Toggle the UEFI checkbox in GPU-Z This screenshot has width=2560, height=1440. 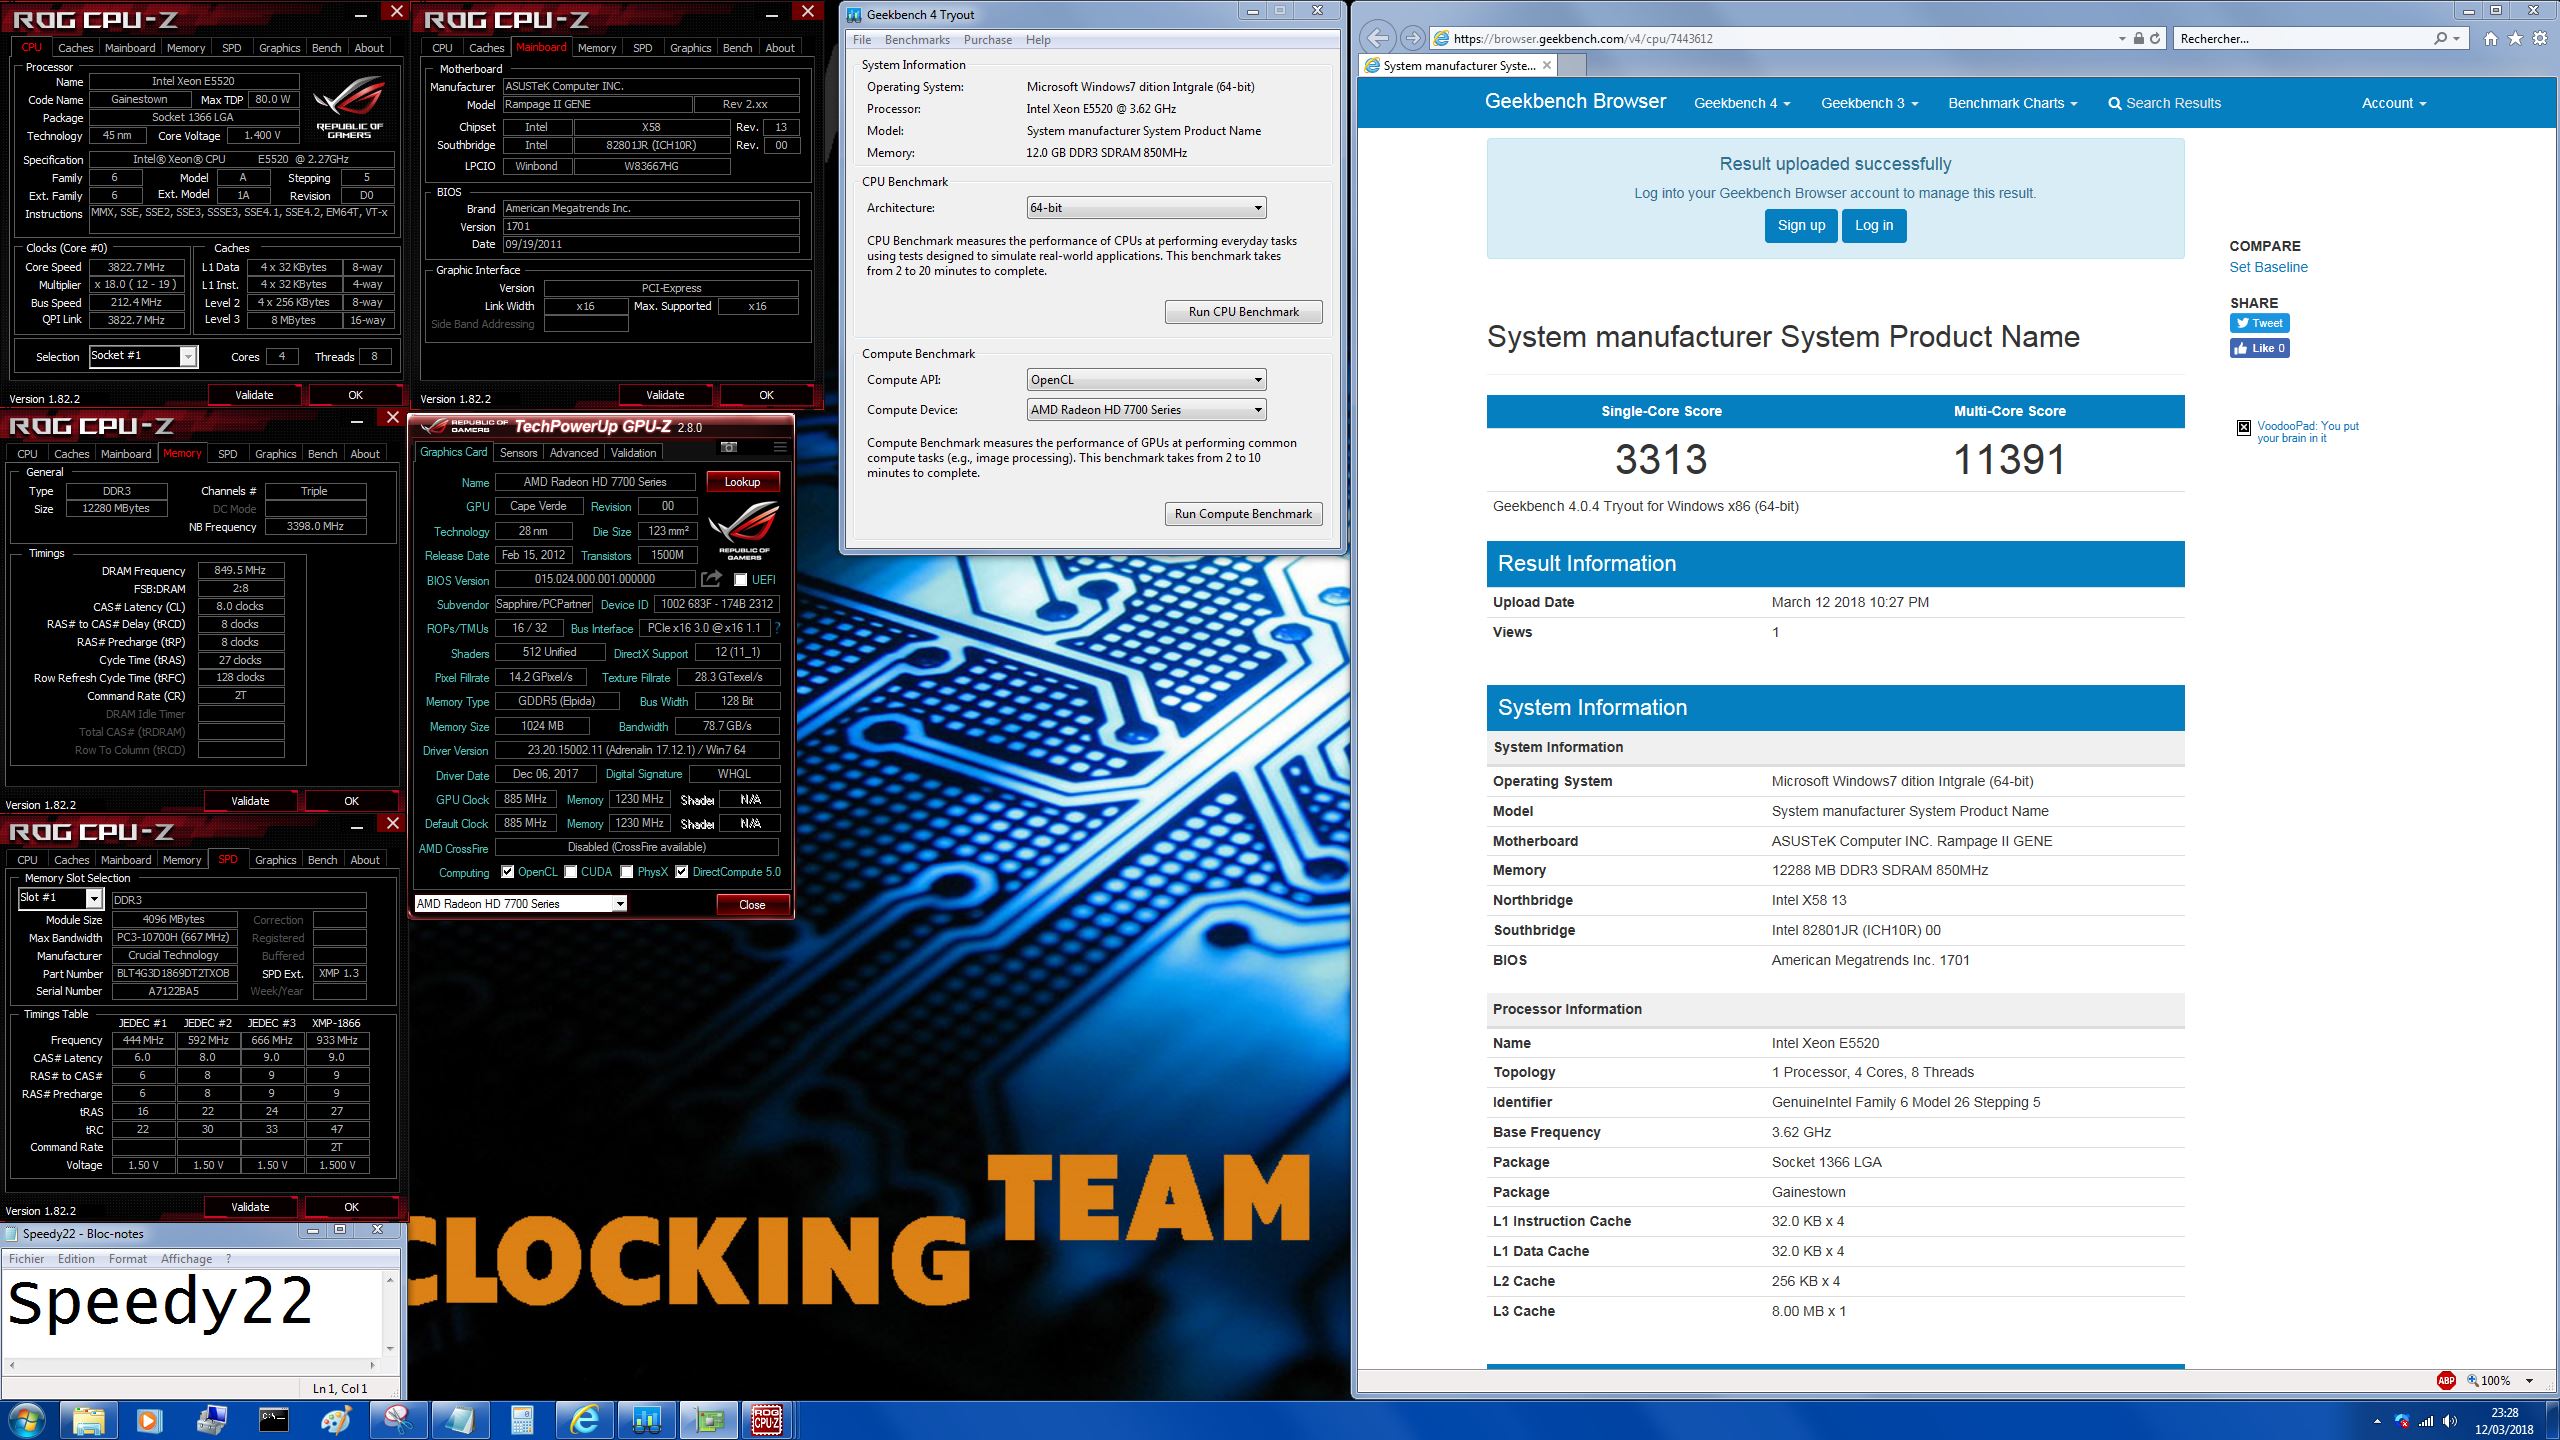click(x=740, y=580)
